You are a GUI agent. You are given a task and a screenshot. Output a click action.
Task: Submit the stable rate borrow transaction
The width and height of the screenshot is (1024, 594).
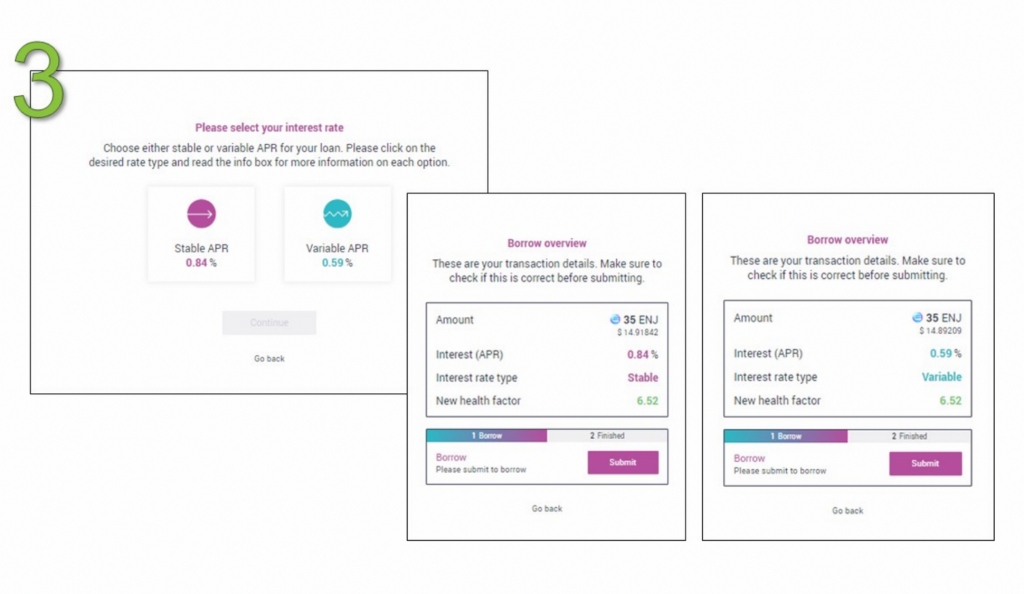[x=623, y=462]
